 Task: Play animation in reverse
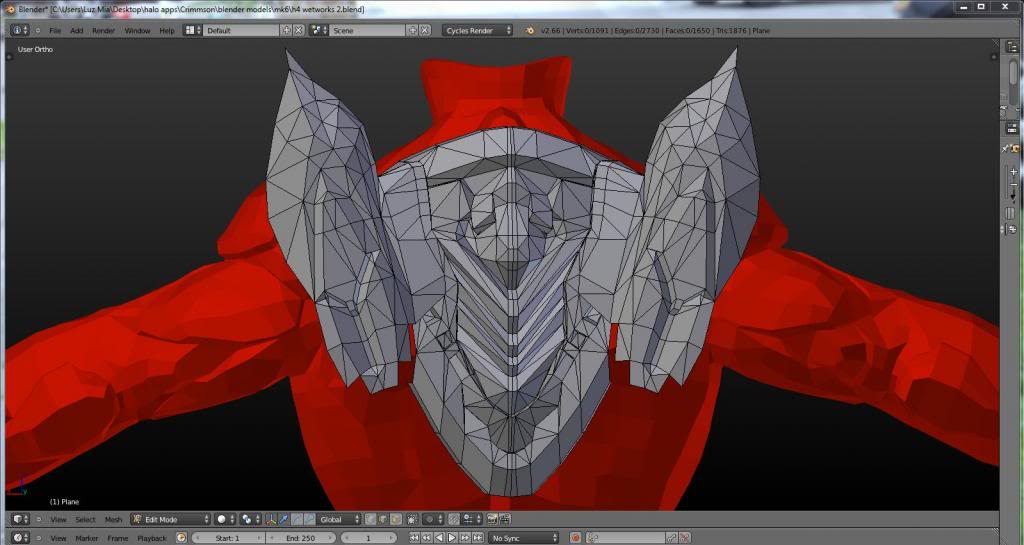[439, 538]
